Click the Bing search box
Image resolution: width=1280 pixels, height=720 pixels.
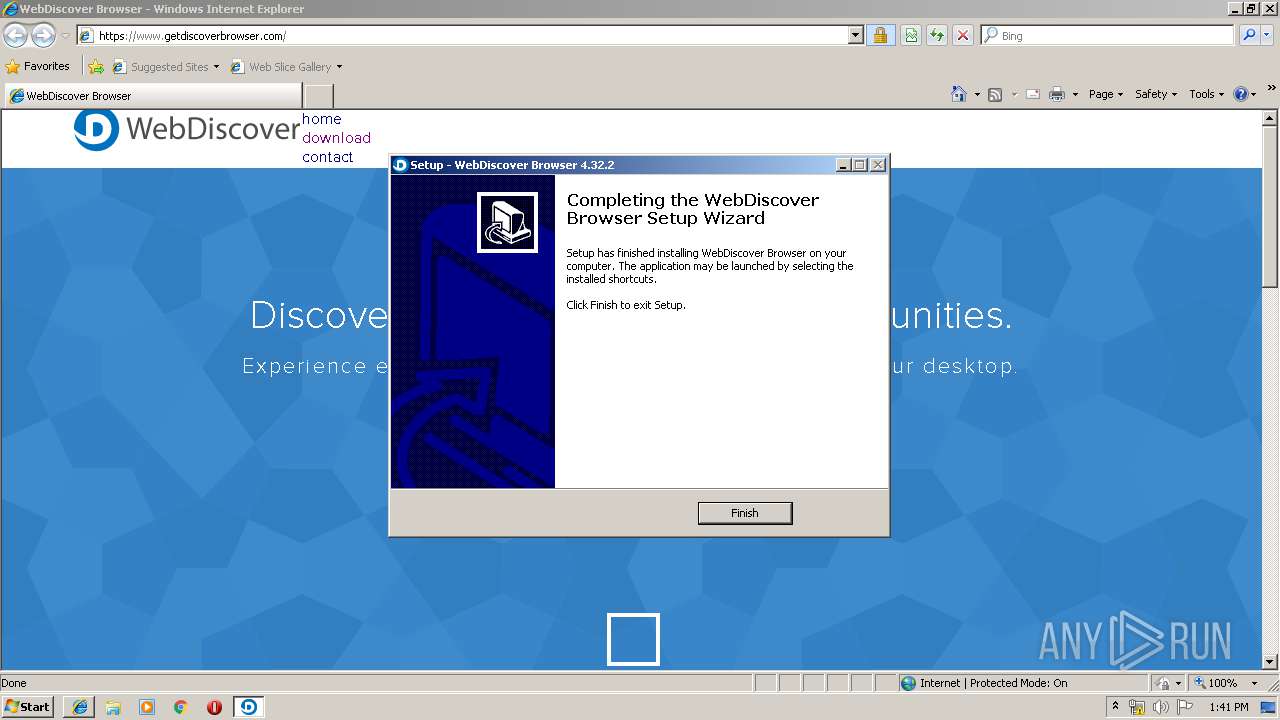click(x=1108, y=36)
